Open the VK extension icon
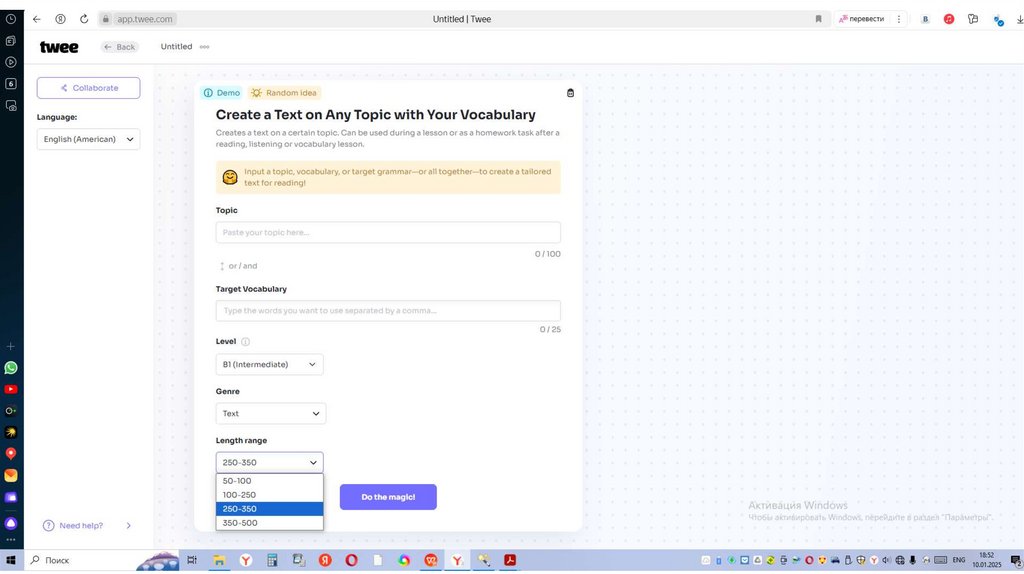Viewport: 1024px width, 574px height. click(x=925, y=19)
